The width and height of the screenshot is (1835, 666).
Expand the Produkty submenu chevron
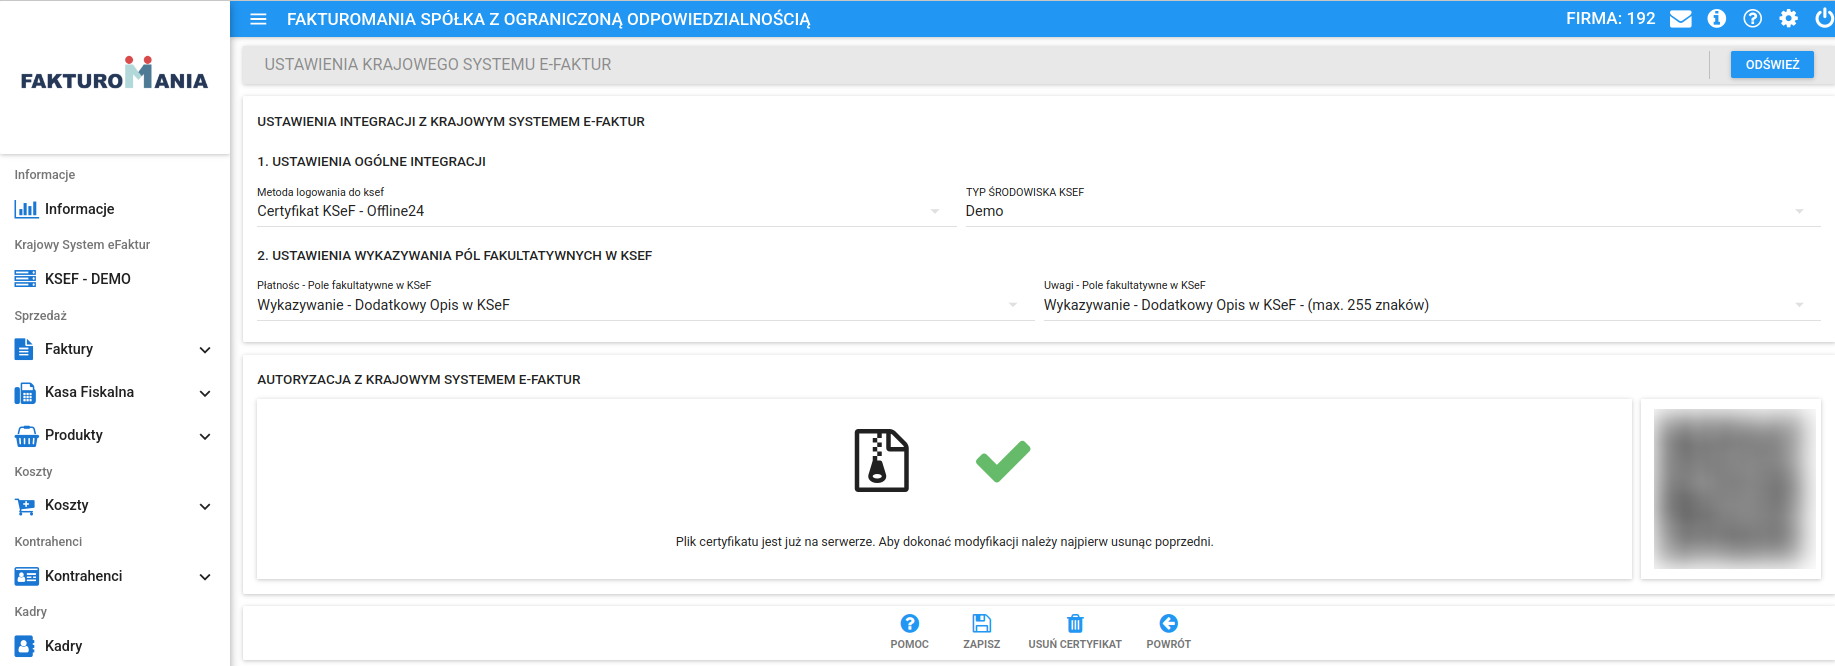tap(205, 436)
